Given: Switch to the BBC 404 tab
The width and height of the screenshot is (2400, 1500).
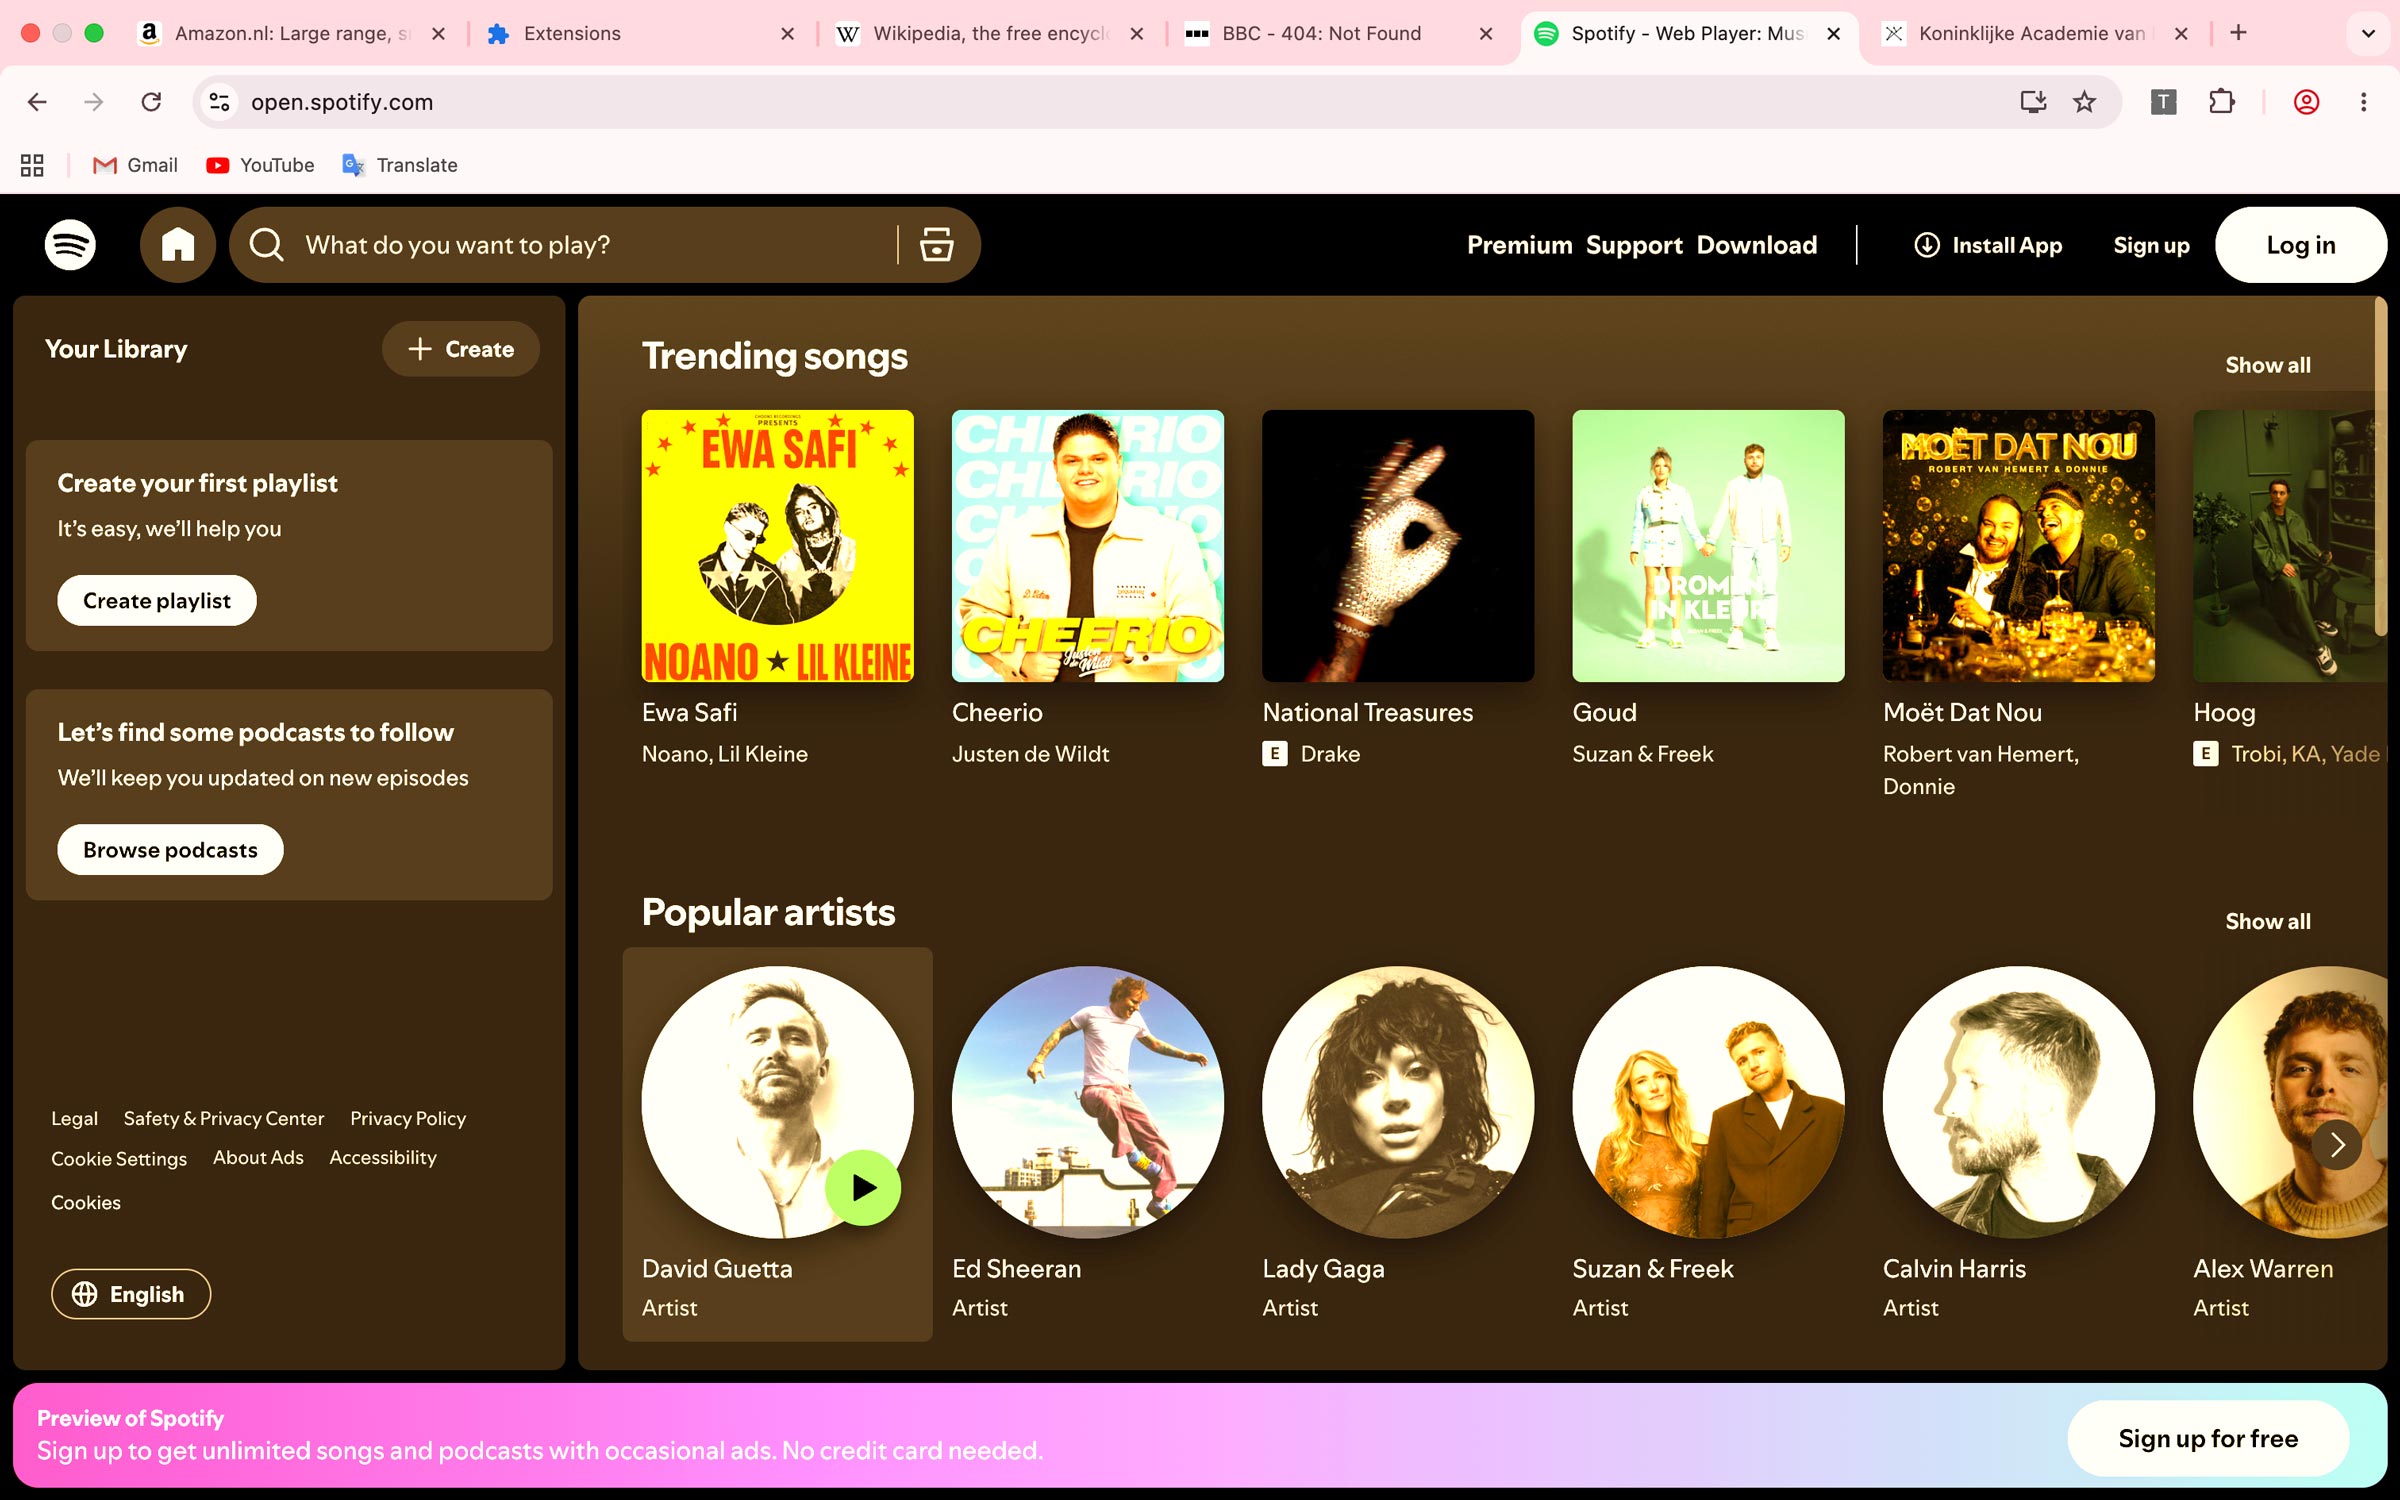Looking at the screenshot, I should pyautogui.click(x=1339, y=33).
